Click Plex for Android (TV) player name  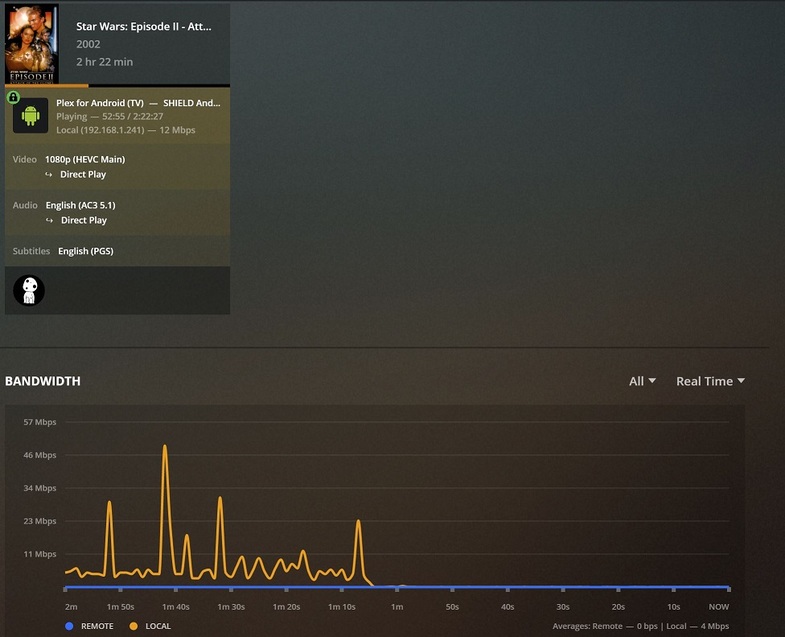[100, 103]
